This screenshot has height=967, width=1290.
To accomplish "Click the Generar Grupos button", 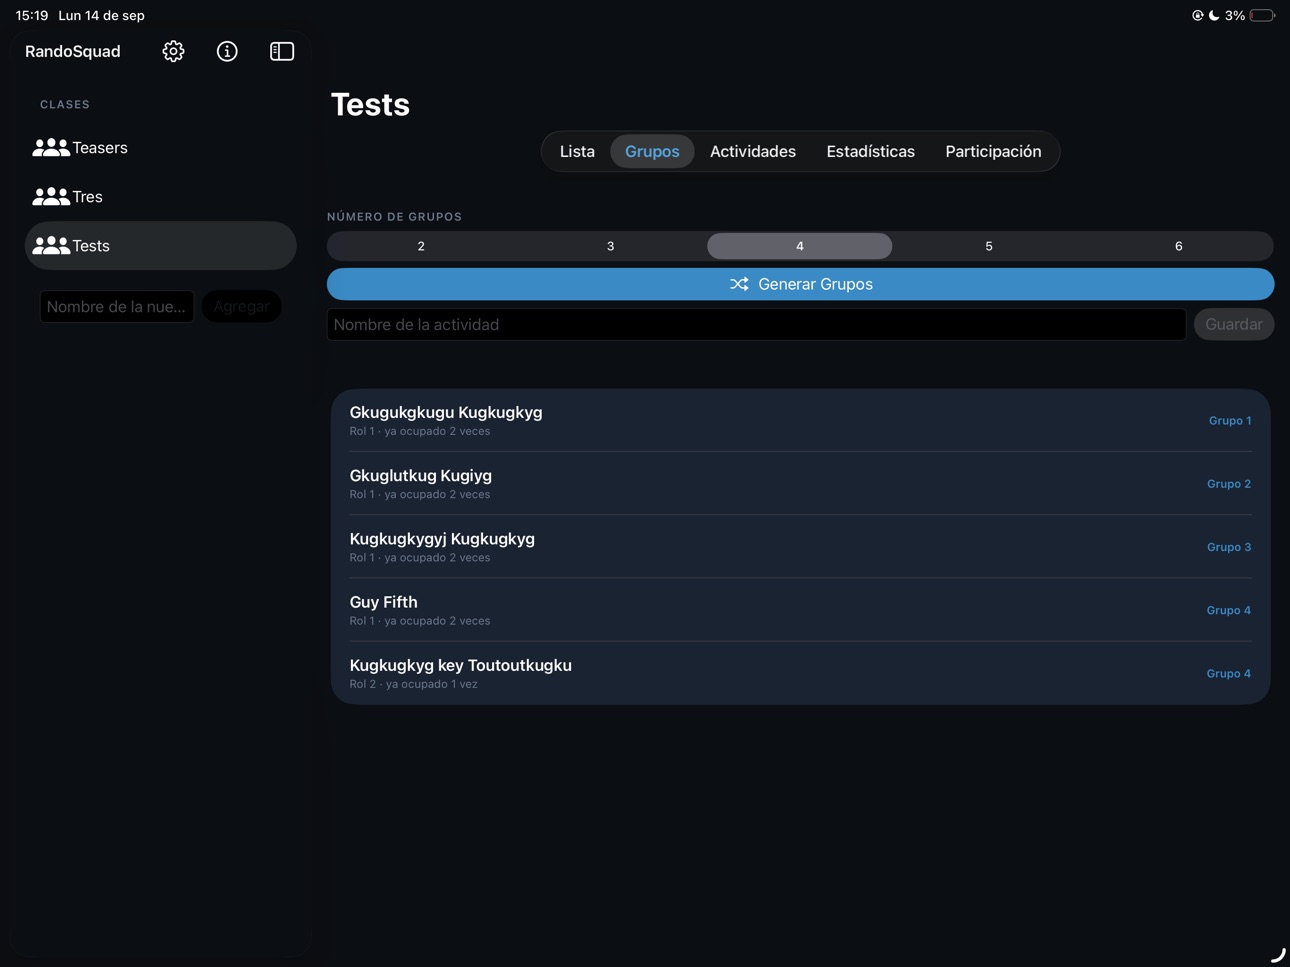I will click(800, 284).
